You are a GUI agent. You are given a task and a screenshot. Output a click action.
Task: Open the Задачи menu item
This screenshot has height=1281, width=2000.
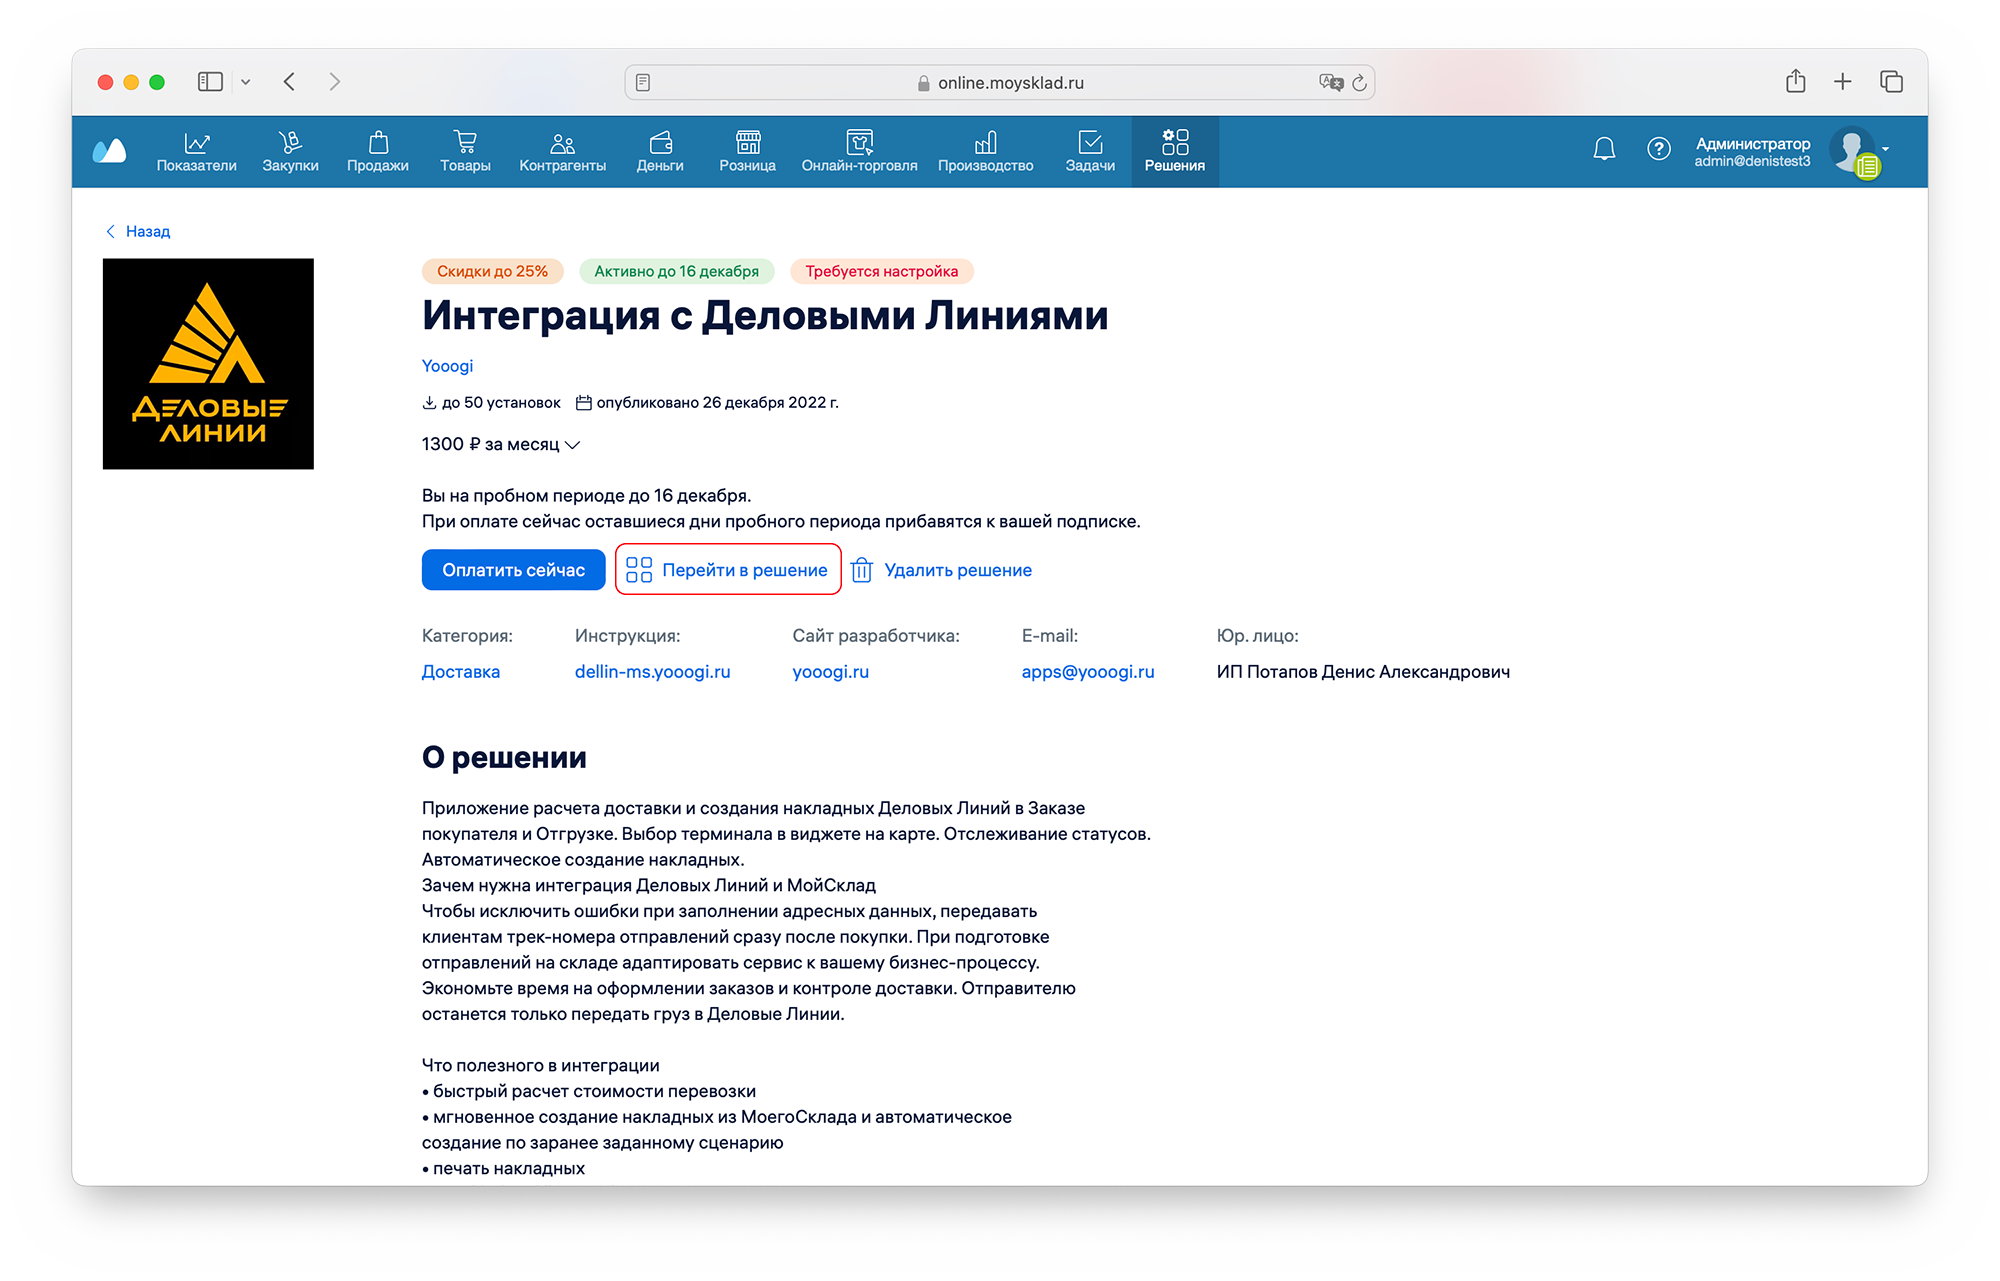[1089, 151]
